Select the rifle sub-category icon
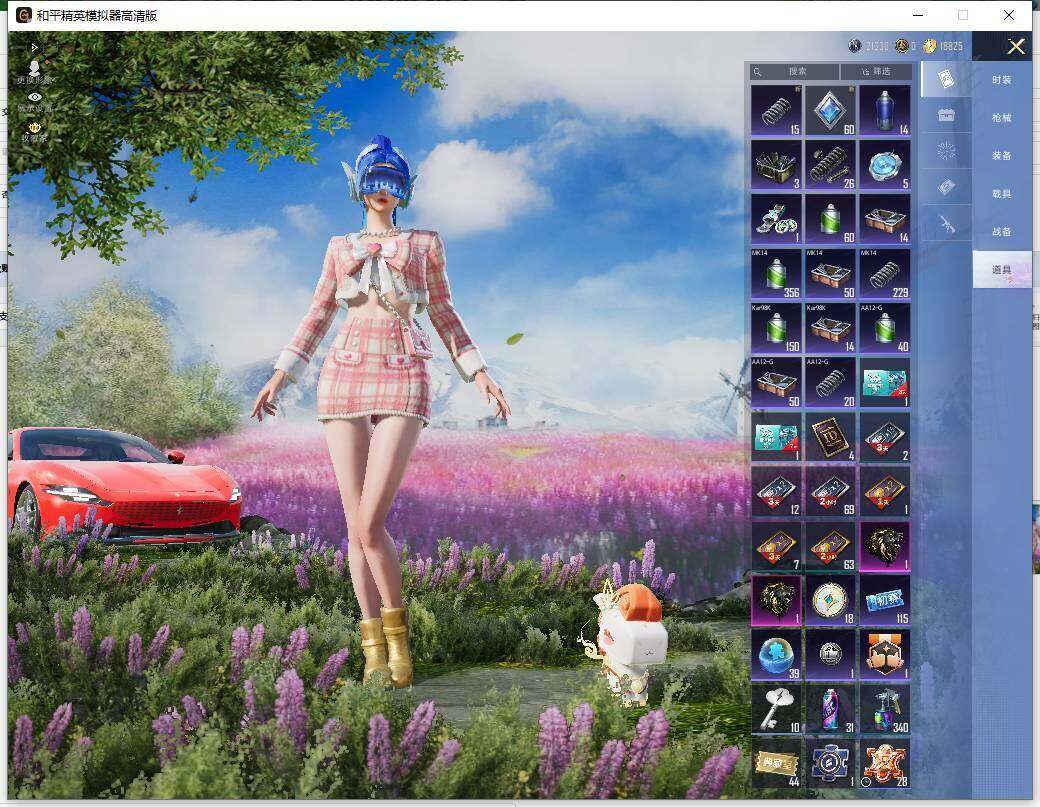 (x=946, y=224)
